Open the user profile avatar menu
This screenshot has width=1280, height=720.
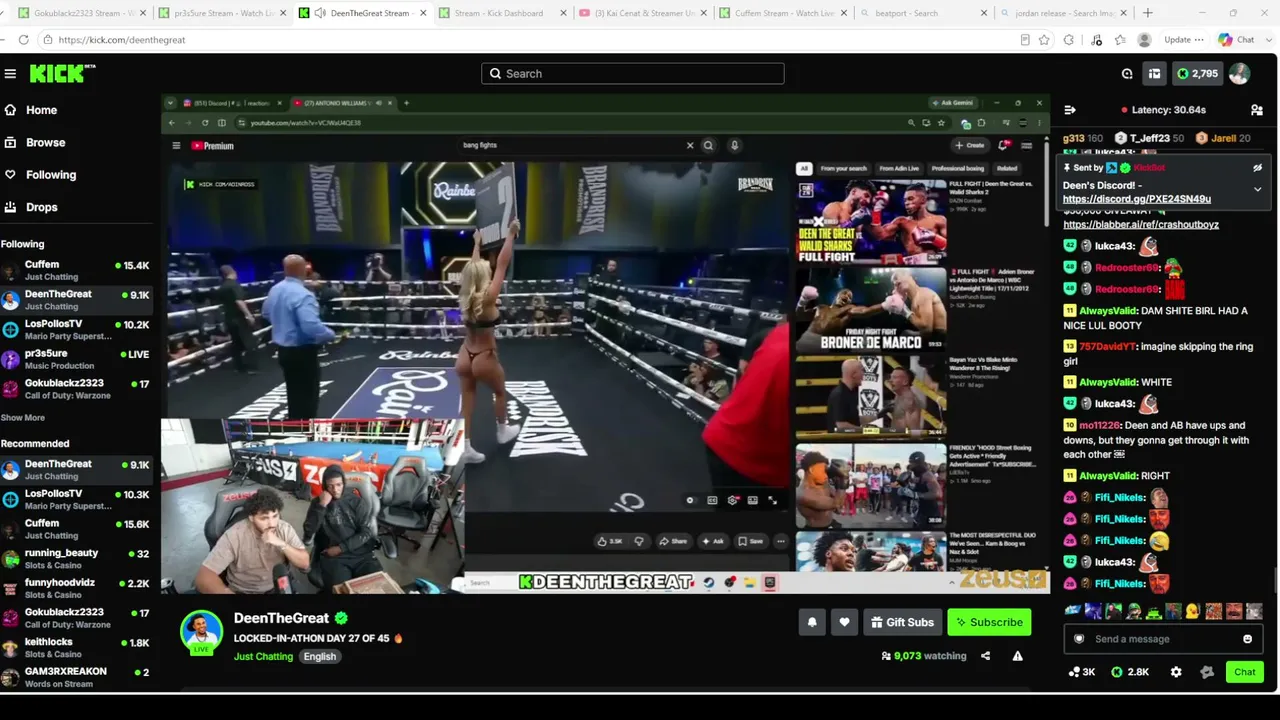pos(1239,74)
